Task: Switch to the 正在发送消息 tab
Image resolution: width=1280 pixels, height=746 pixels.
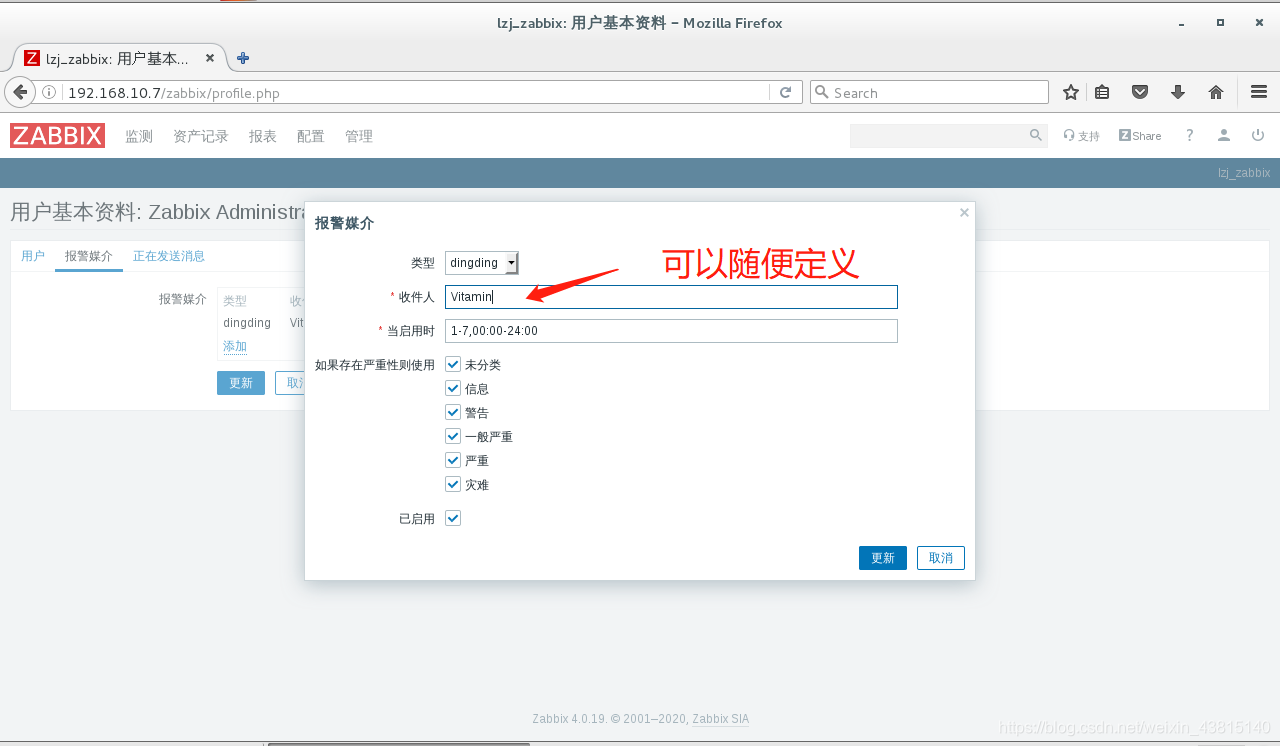Action: 169,256
